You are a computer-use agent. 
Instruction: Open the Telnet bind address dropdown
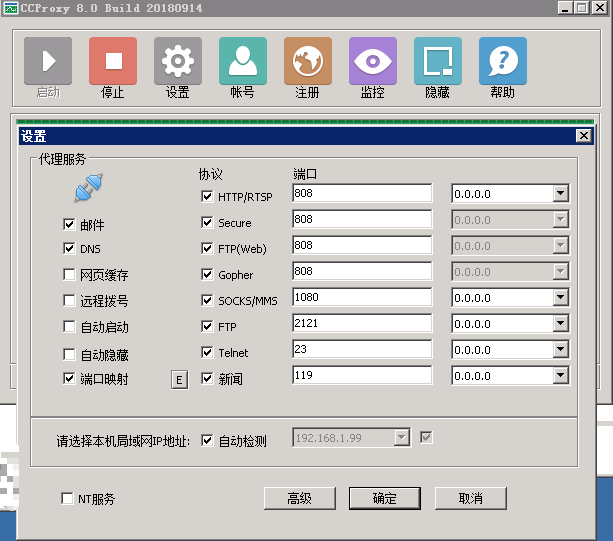tap(561, 349)
